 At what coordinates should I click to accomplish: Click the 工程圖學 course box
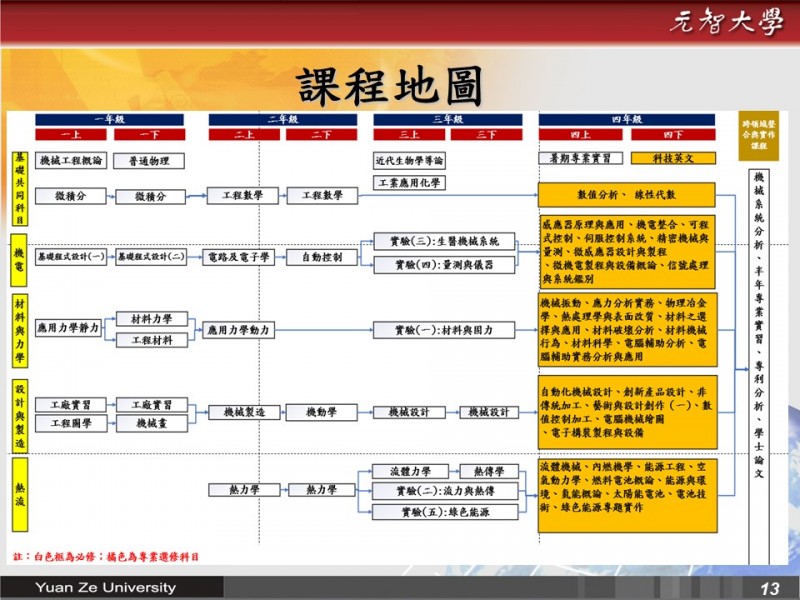coord(70,424)
